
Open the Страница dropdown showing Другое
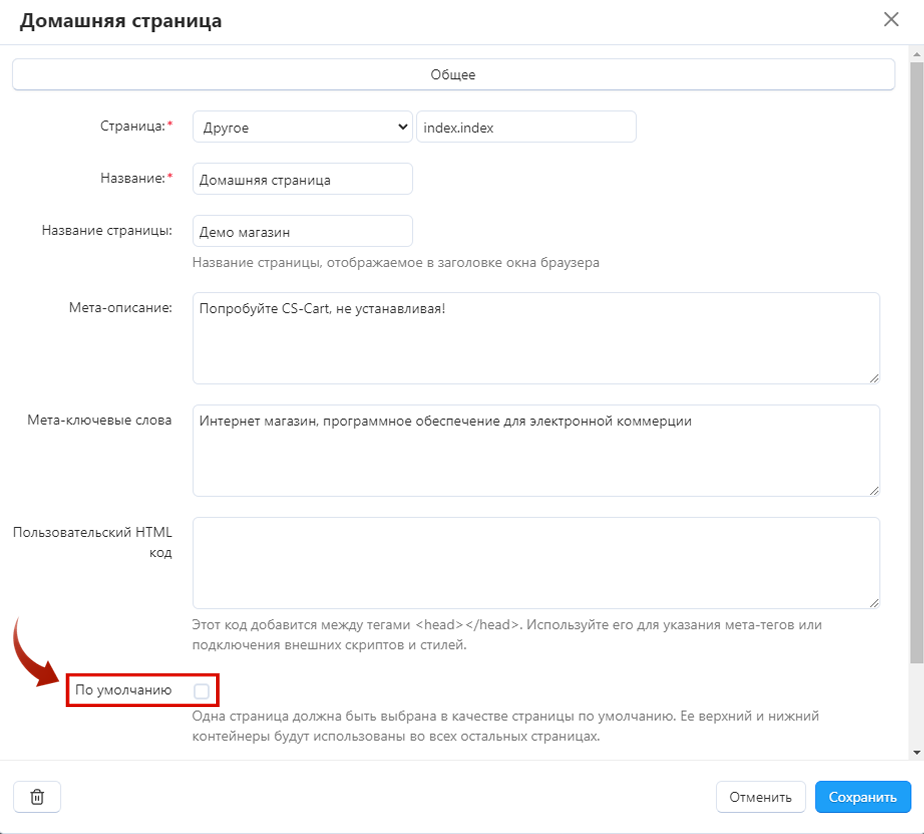302,127
